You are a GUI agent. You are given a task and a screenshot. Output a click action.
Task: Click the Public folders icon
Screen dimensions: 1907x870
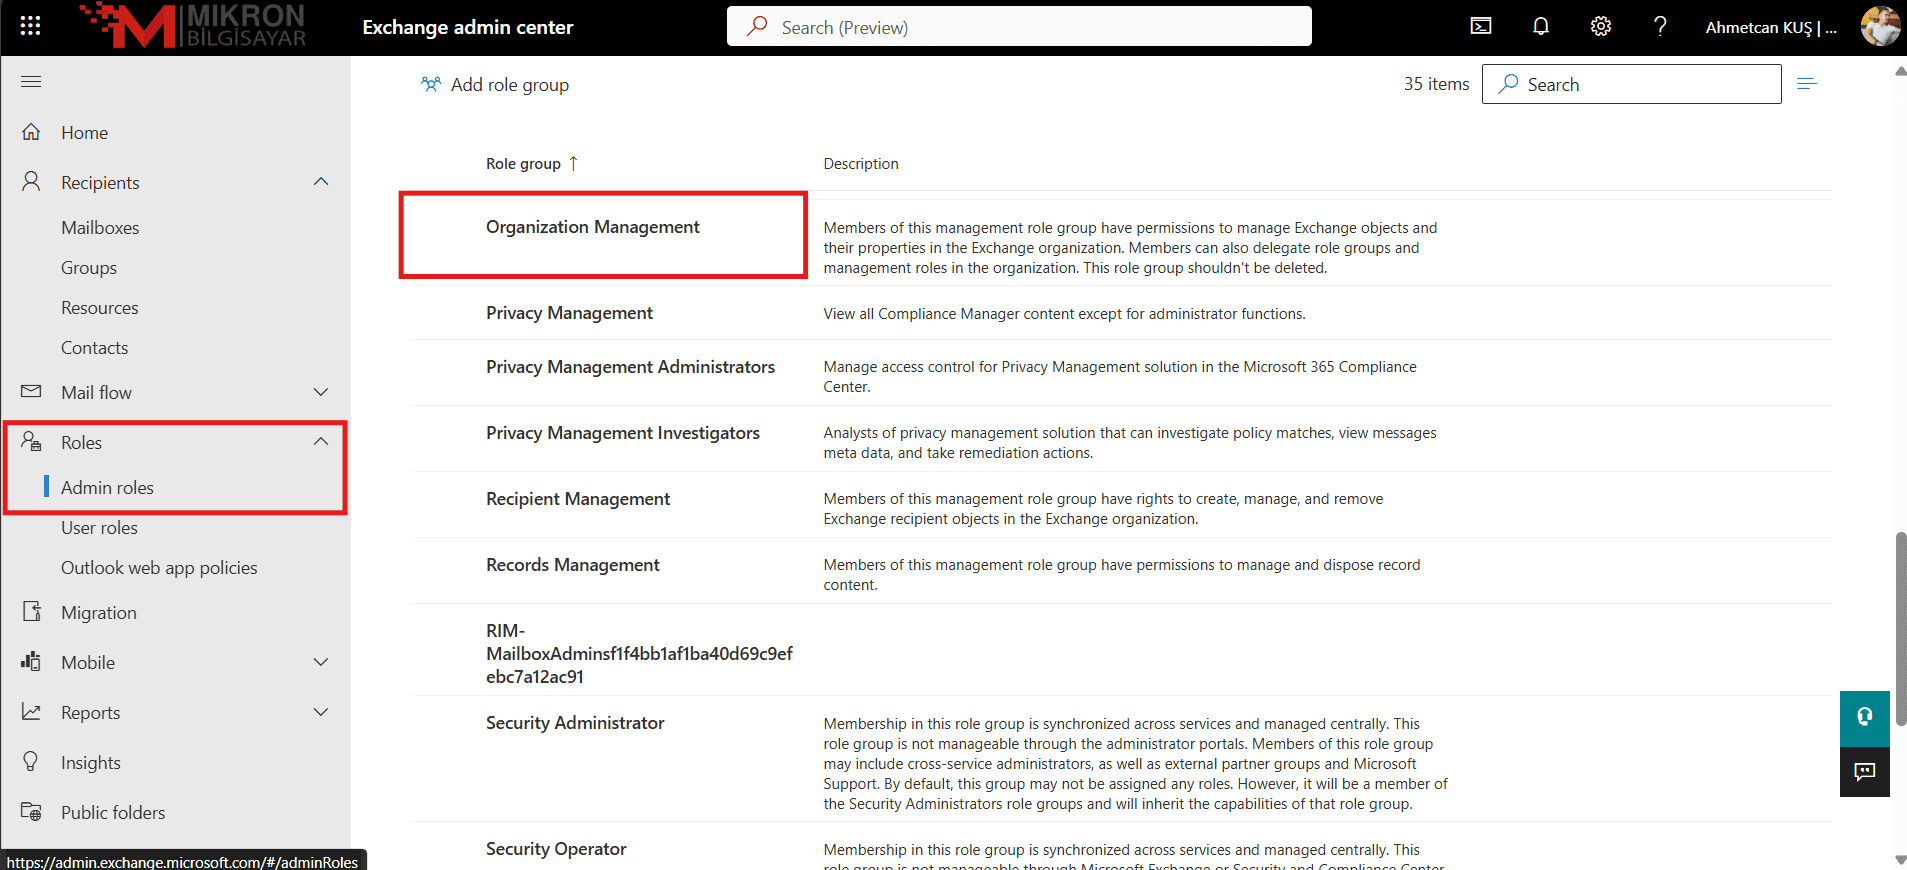[31, 811]
